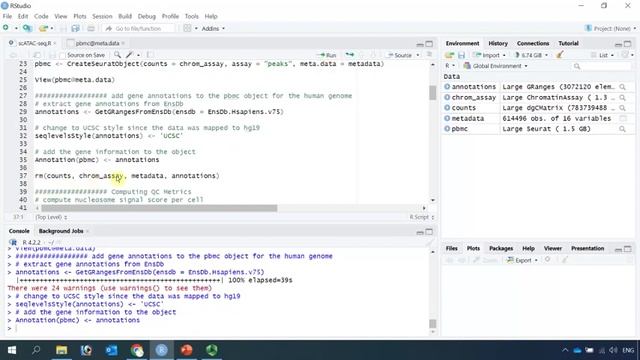Click compile report notebook icon in editor toolbar
Viewport: 640px width, 360px height.
(x=150, y=55)
